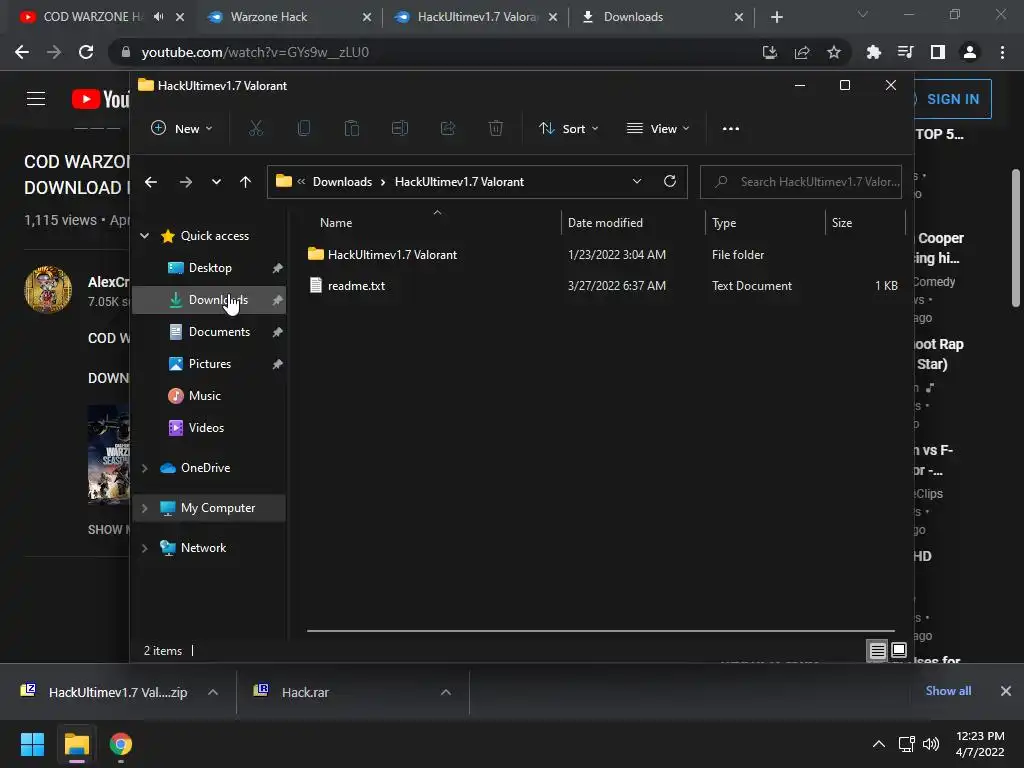Bookmark this page with star icon

click(x=833, y=52)
